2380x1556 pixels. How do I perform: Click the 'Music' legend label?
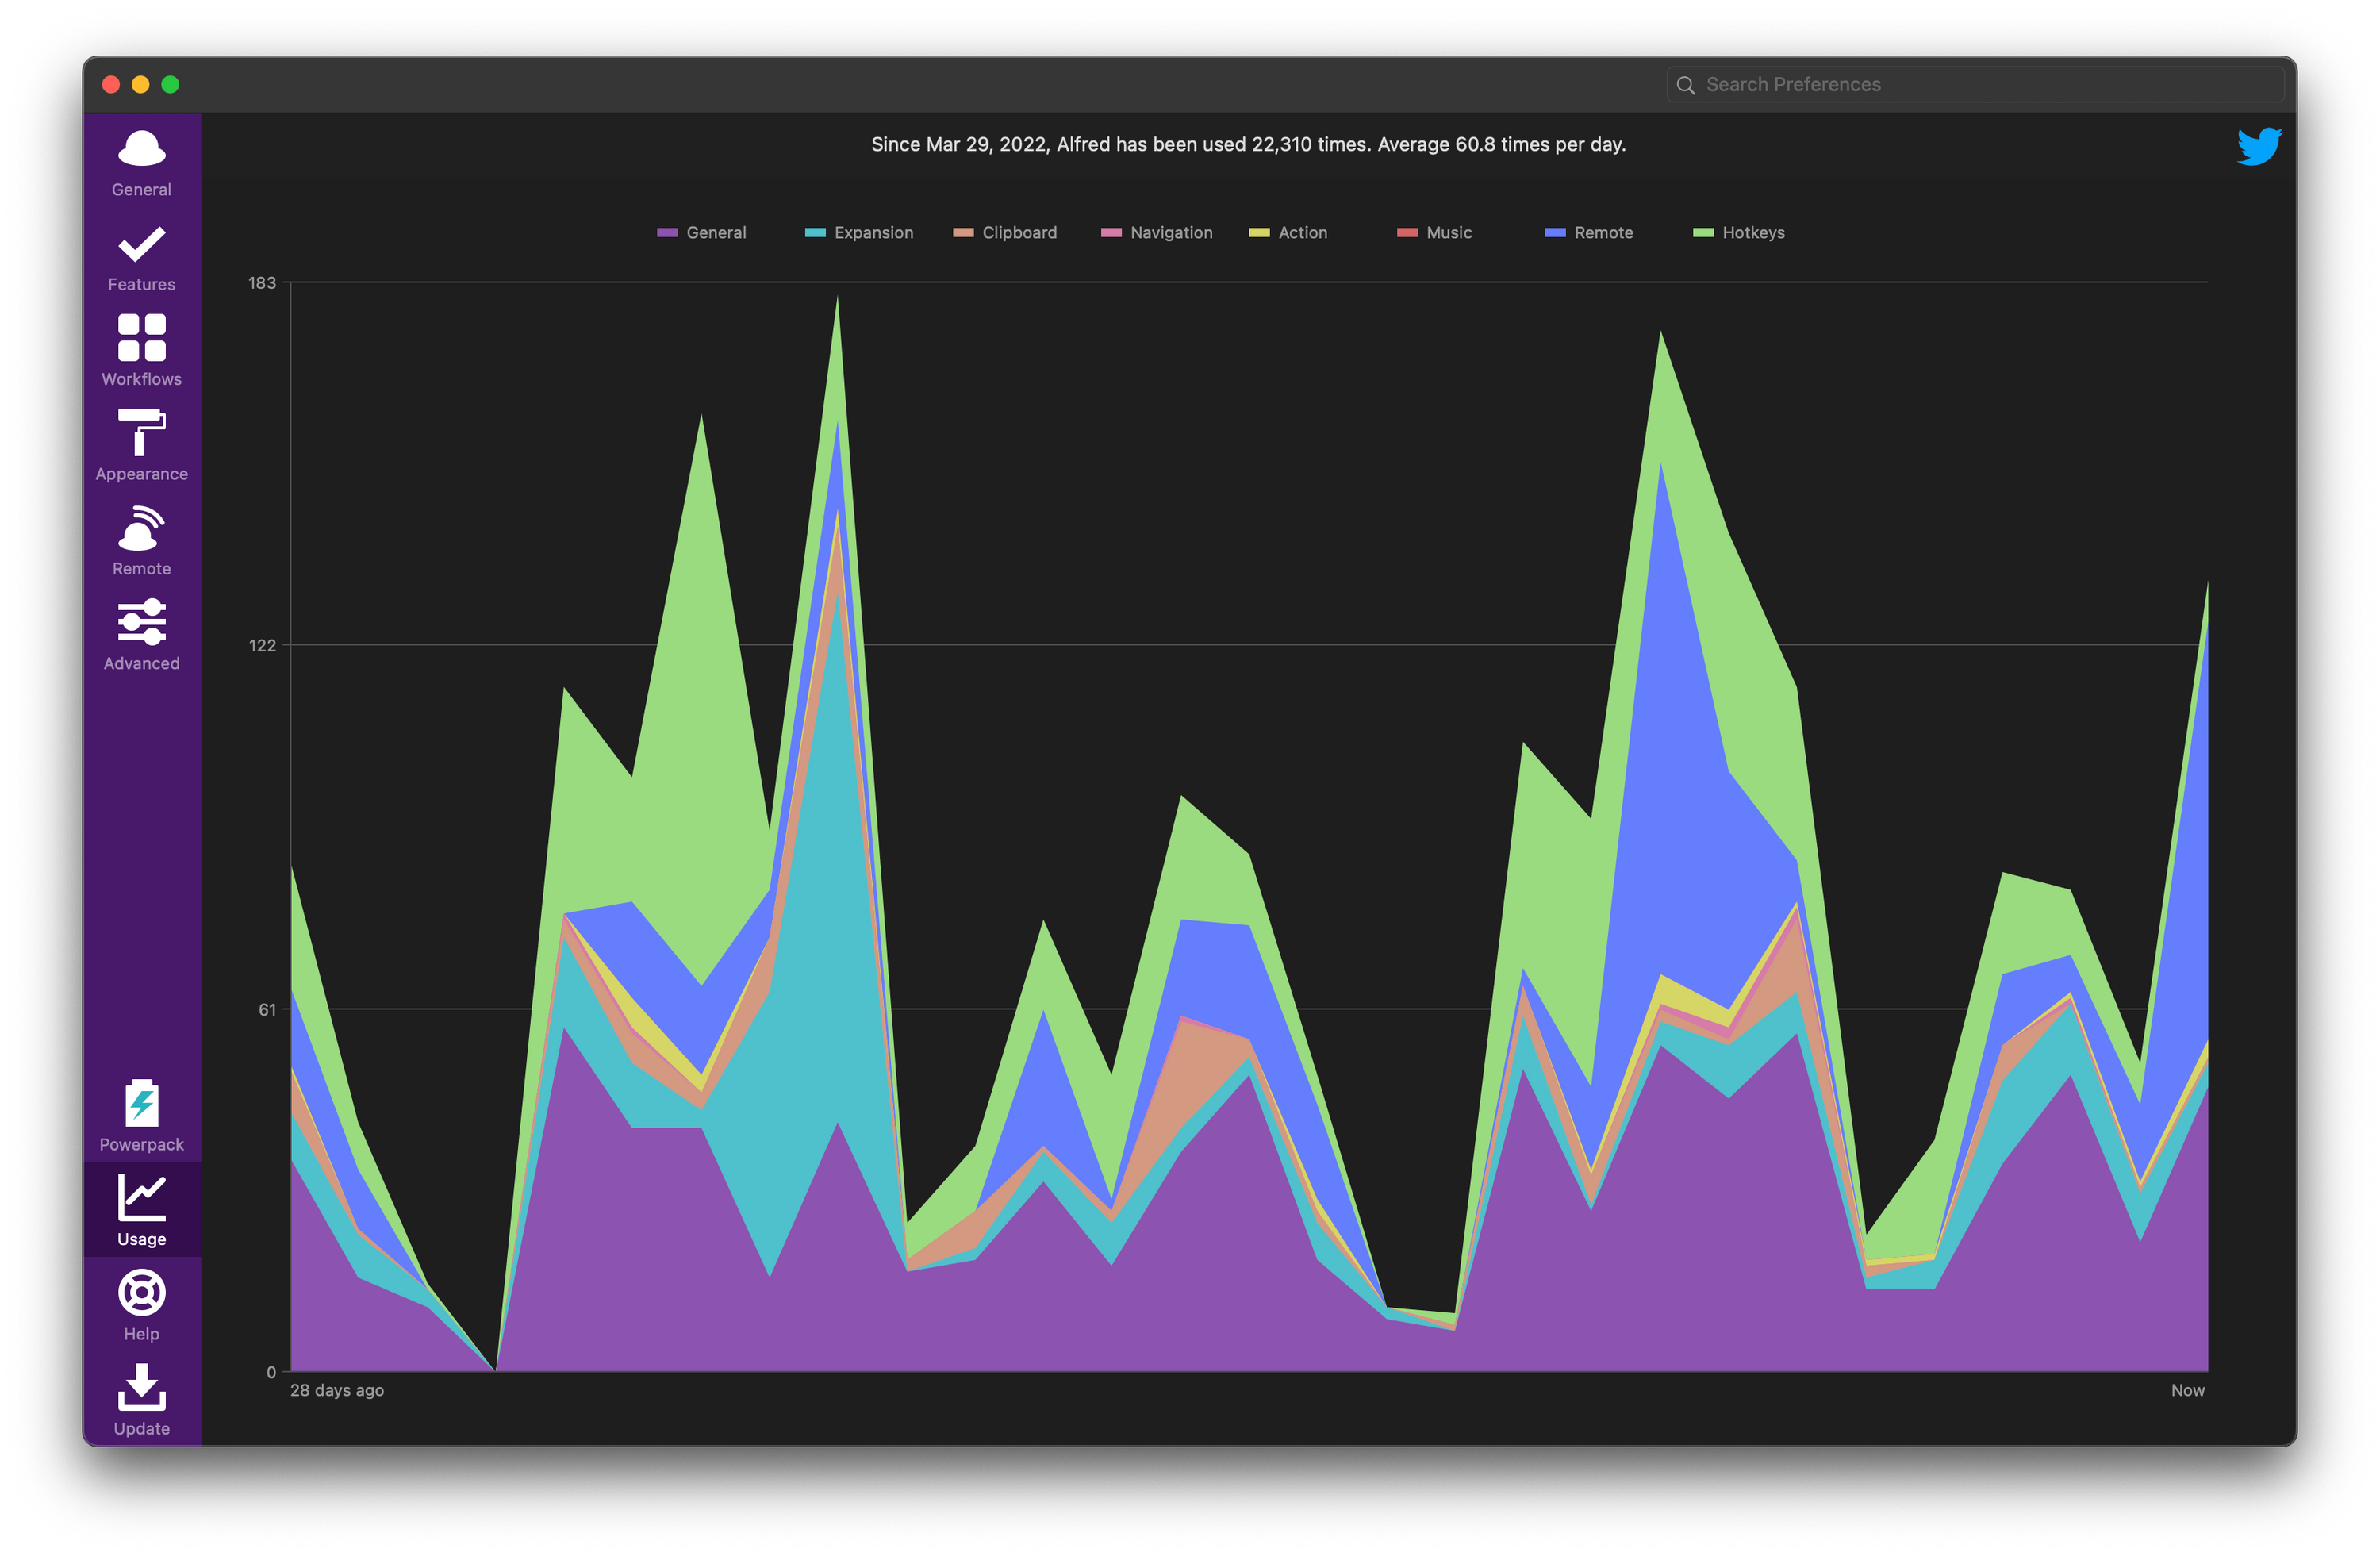click(x=1449, y=233)
